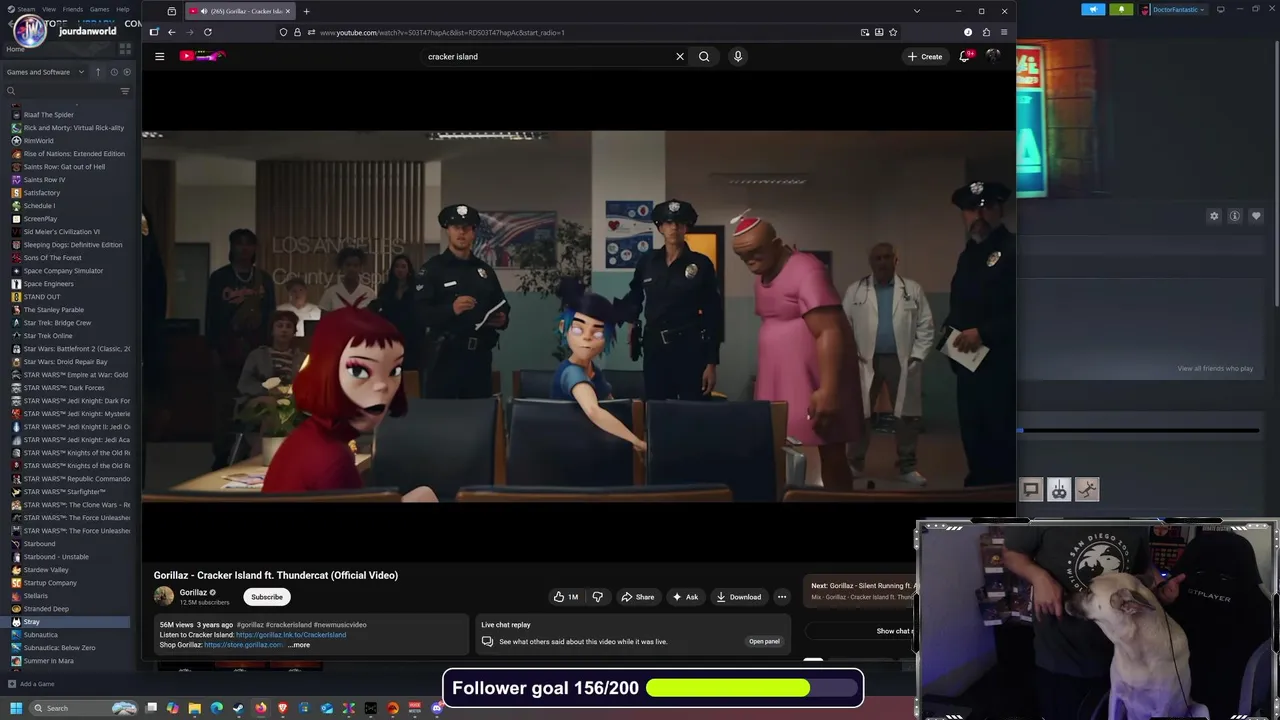Click the YouTube logo home icon
The width and height of the screenshot is (1280, 720).
[202, 56]
